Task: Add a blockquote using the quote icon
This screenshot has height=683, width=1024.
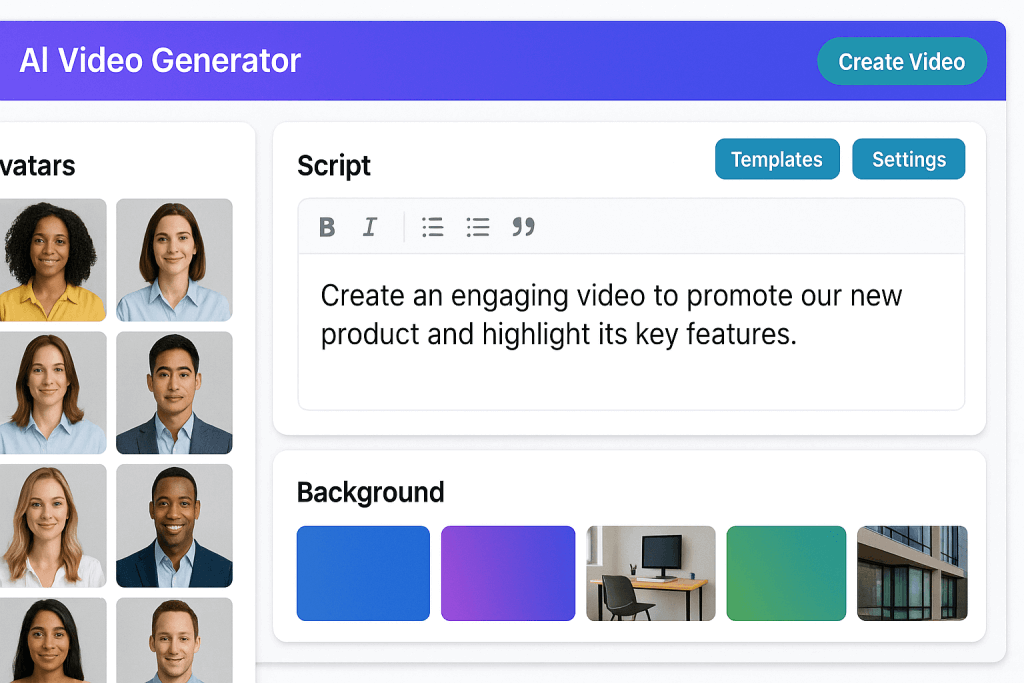Action: coord(523,228)
